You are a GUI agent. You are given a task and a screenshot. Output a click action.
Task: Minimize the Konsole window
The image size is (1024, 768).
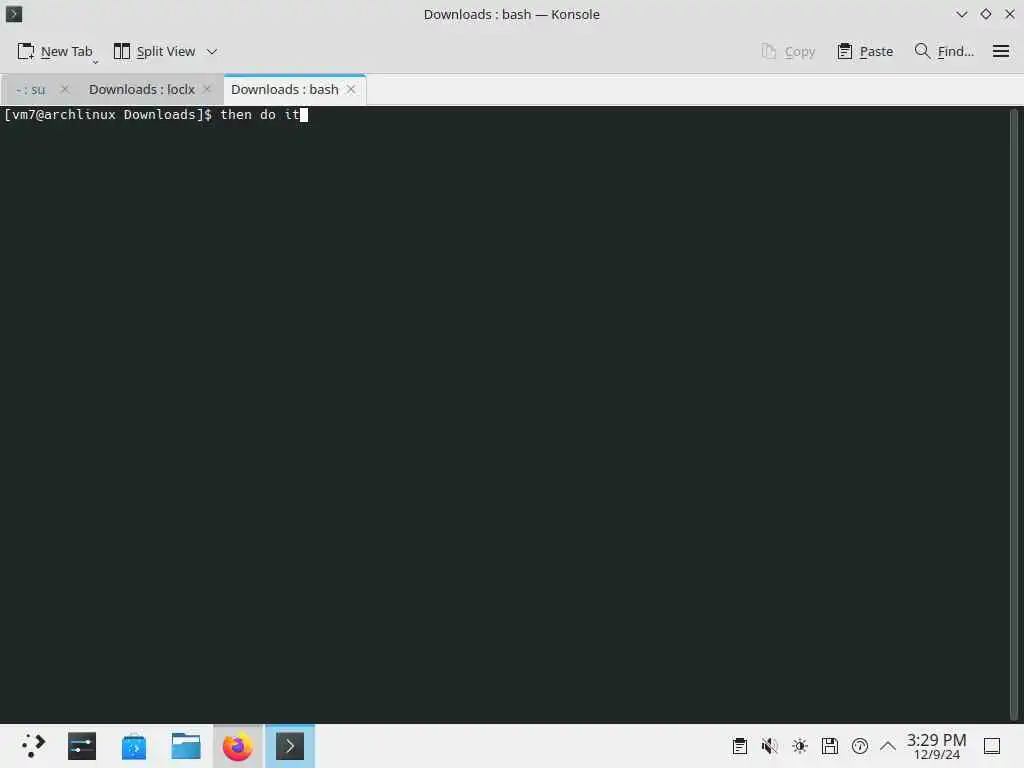pyautogui.click(x=961, y=14)
